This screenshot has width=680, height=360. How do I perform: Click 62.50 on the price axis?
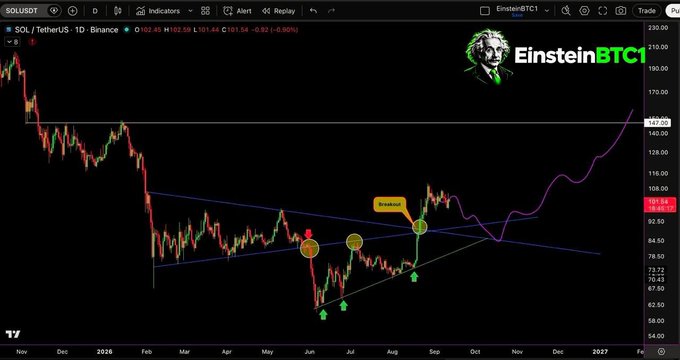click(x=656, y=305)
